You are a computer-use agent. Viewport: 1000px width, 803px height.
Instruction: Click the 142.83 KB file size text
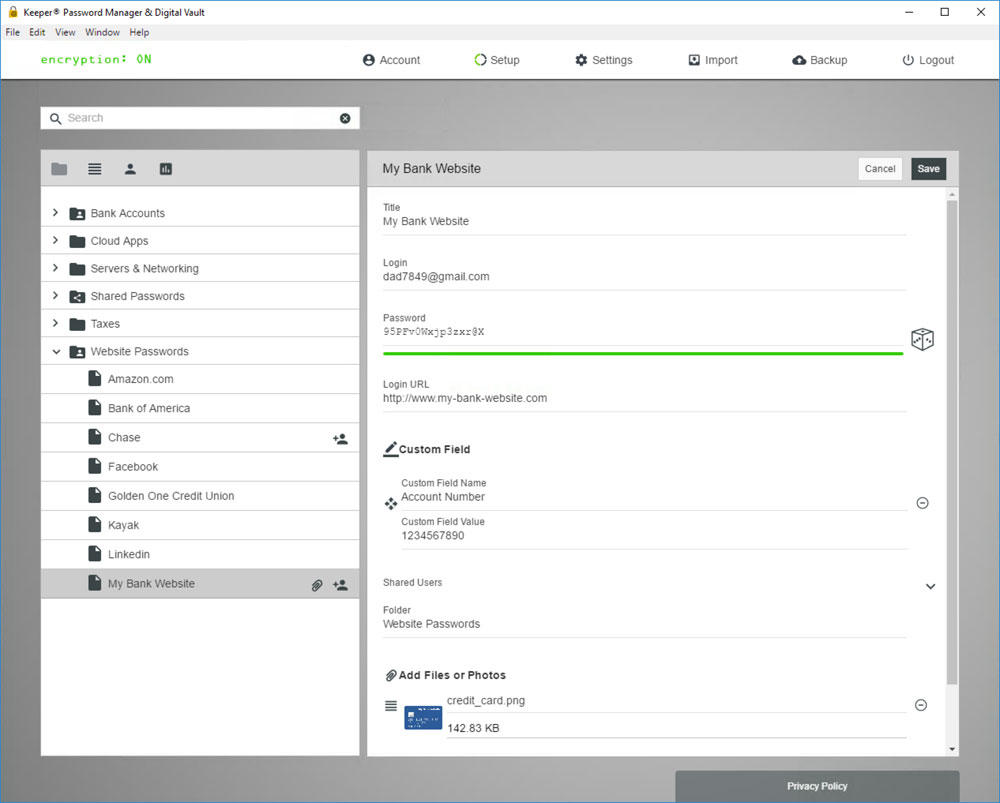coord(473,728)
